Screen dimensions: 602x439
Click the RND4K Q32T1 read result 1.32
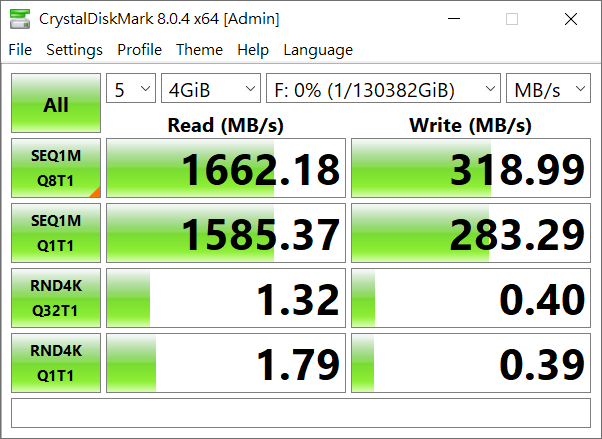[x=226, y=298]
